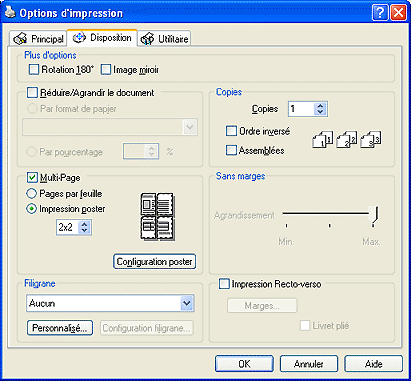This screenshot has height=381, width=411.
Task: Click the Utilitaire tab tools icon
Action: click(x=147, y=39)
